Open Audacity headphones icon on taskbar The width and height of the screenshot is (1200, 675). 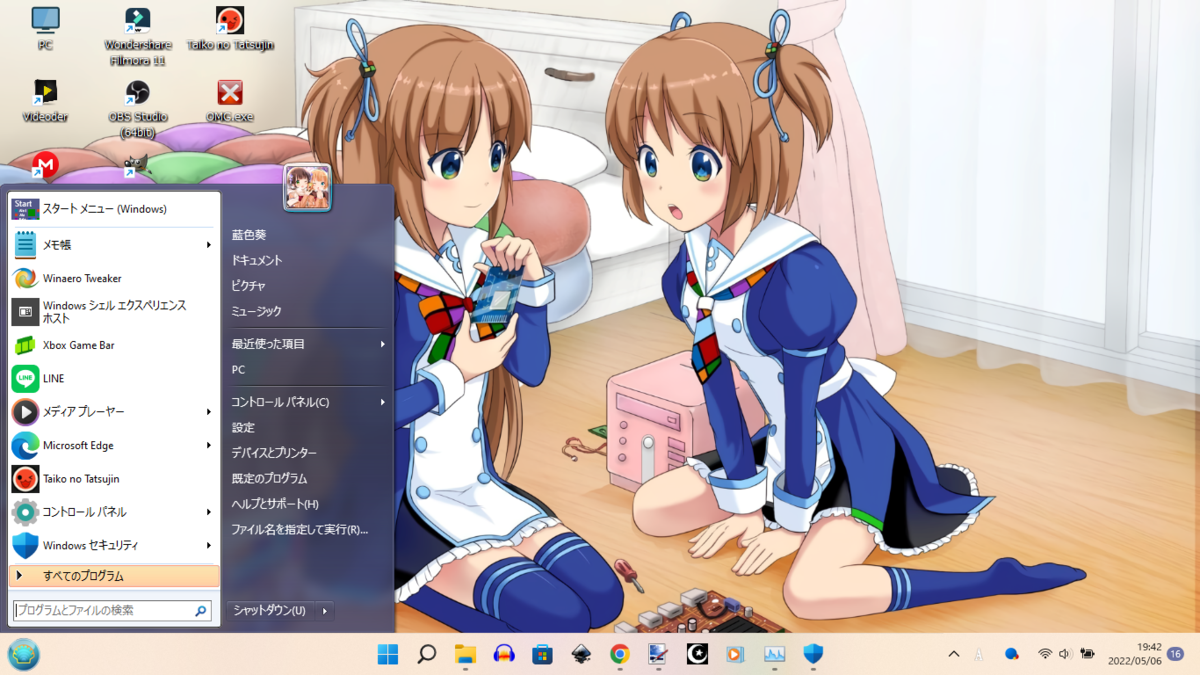coord(504,654)
